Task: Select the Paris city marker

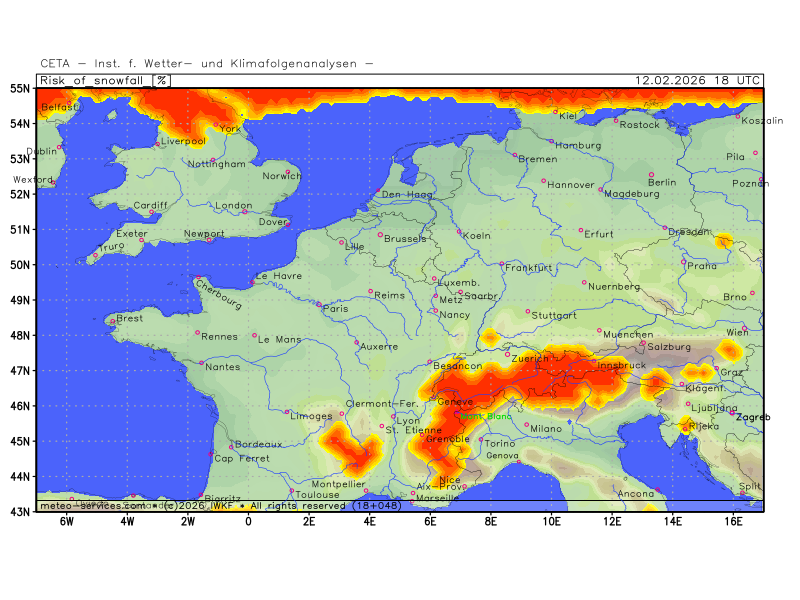Action: pos(320,304)
